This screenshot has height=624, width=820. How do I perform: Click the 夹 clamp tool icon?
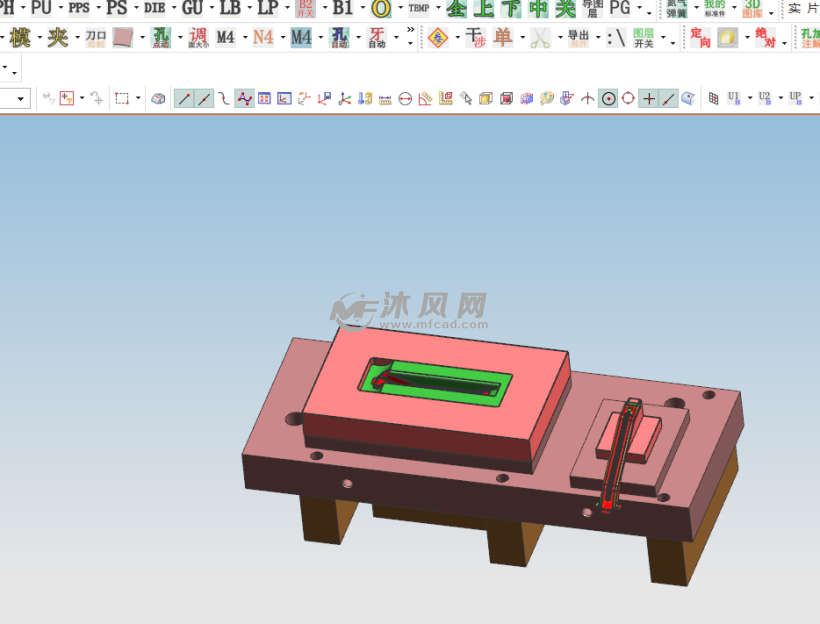click(58, 38)
